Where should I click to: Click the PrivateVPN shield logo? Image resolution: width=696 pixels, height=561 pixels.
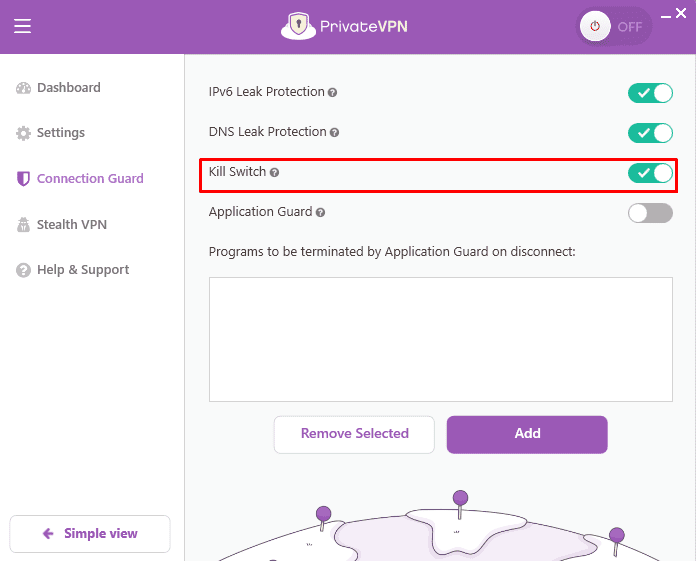tap(295, 26)
